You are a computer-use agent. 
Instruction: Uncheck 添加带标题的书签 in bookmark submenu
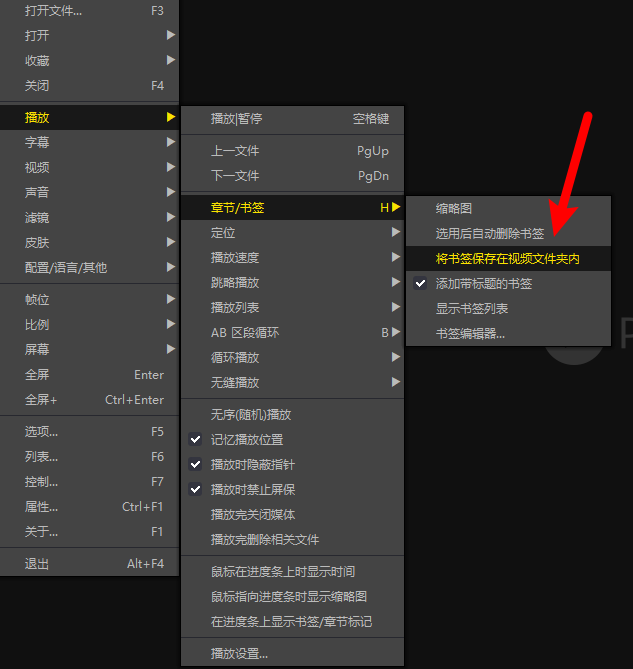click(x=483, y=284)
